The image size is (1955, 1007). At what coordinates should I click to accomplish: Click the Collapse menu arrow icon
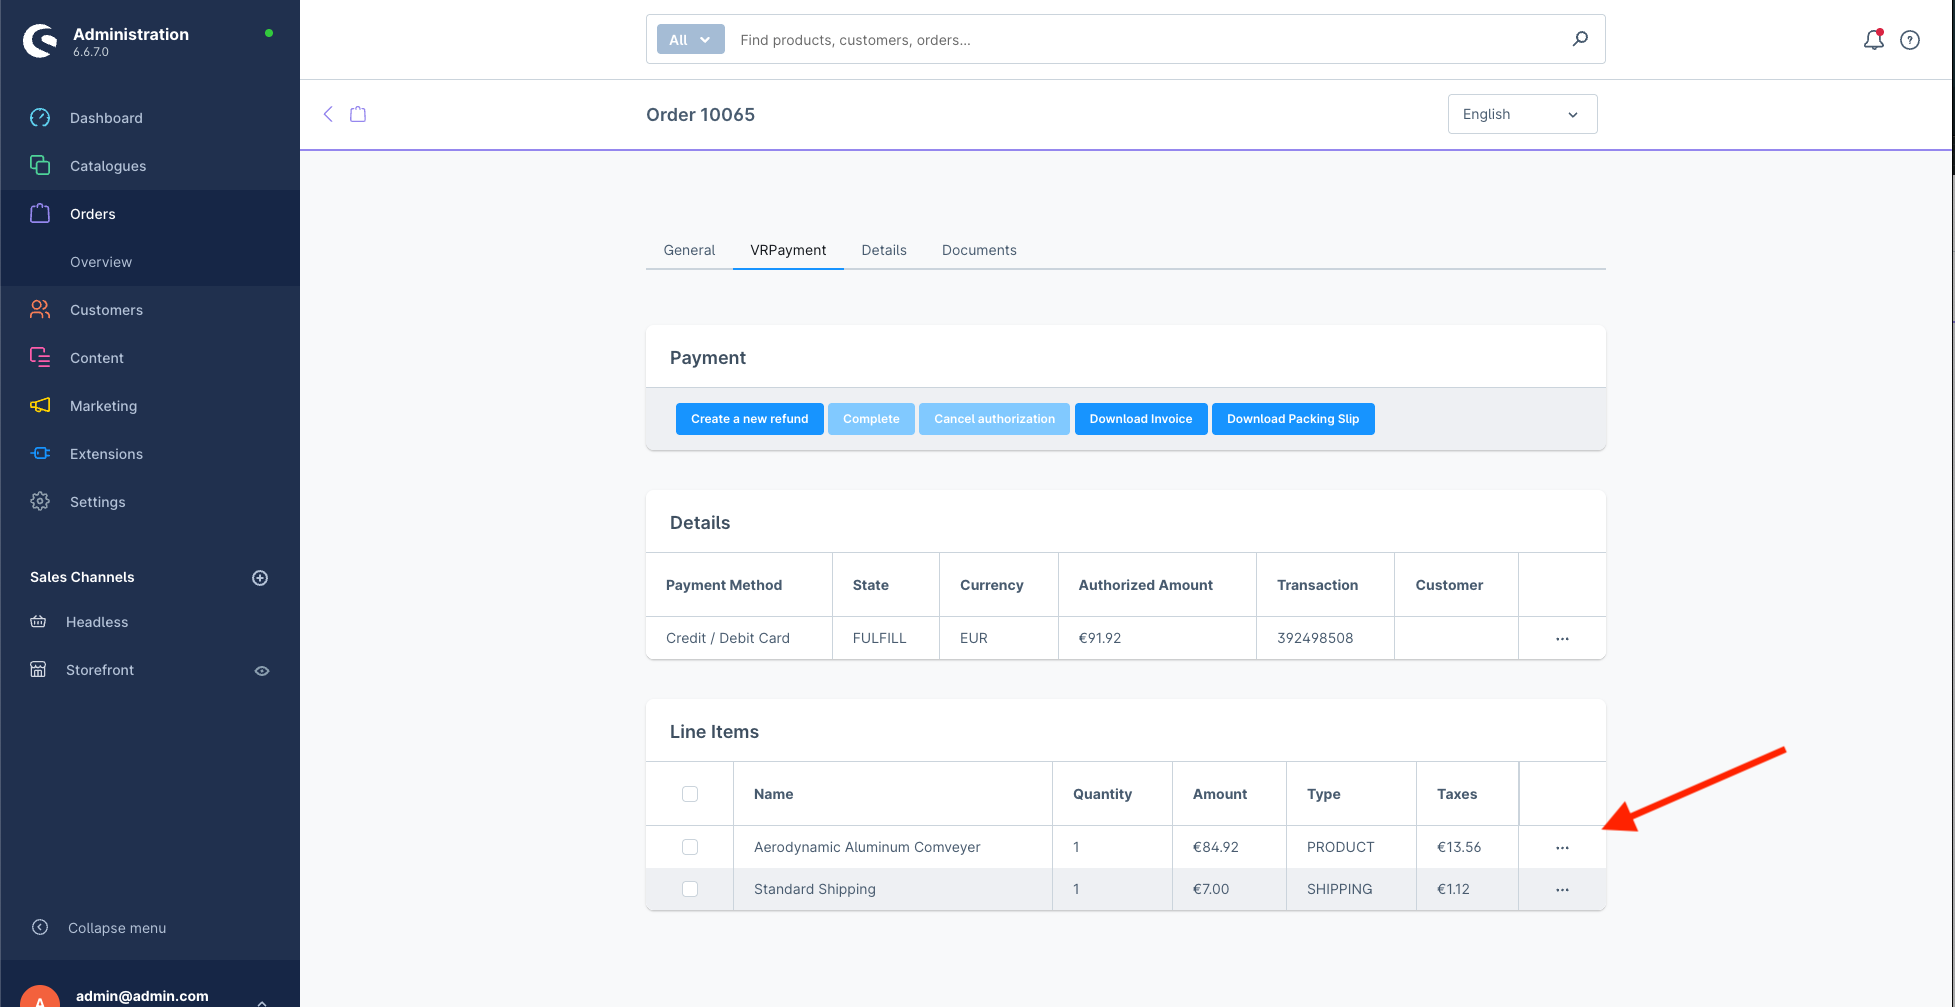40,928
